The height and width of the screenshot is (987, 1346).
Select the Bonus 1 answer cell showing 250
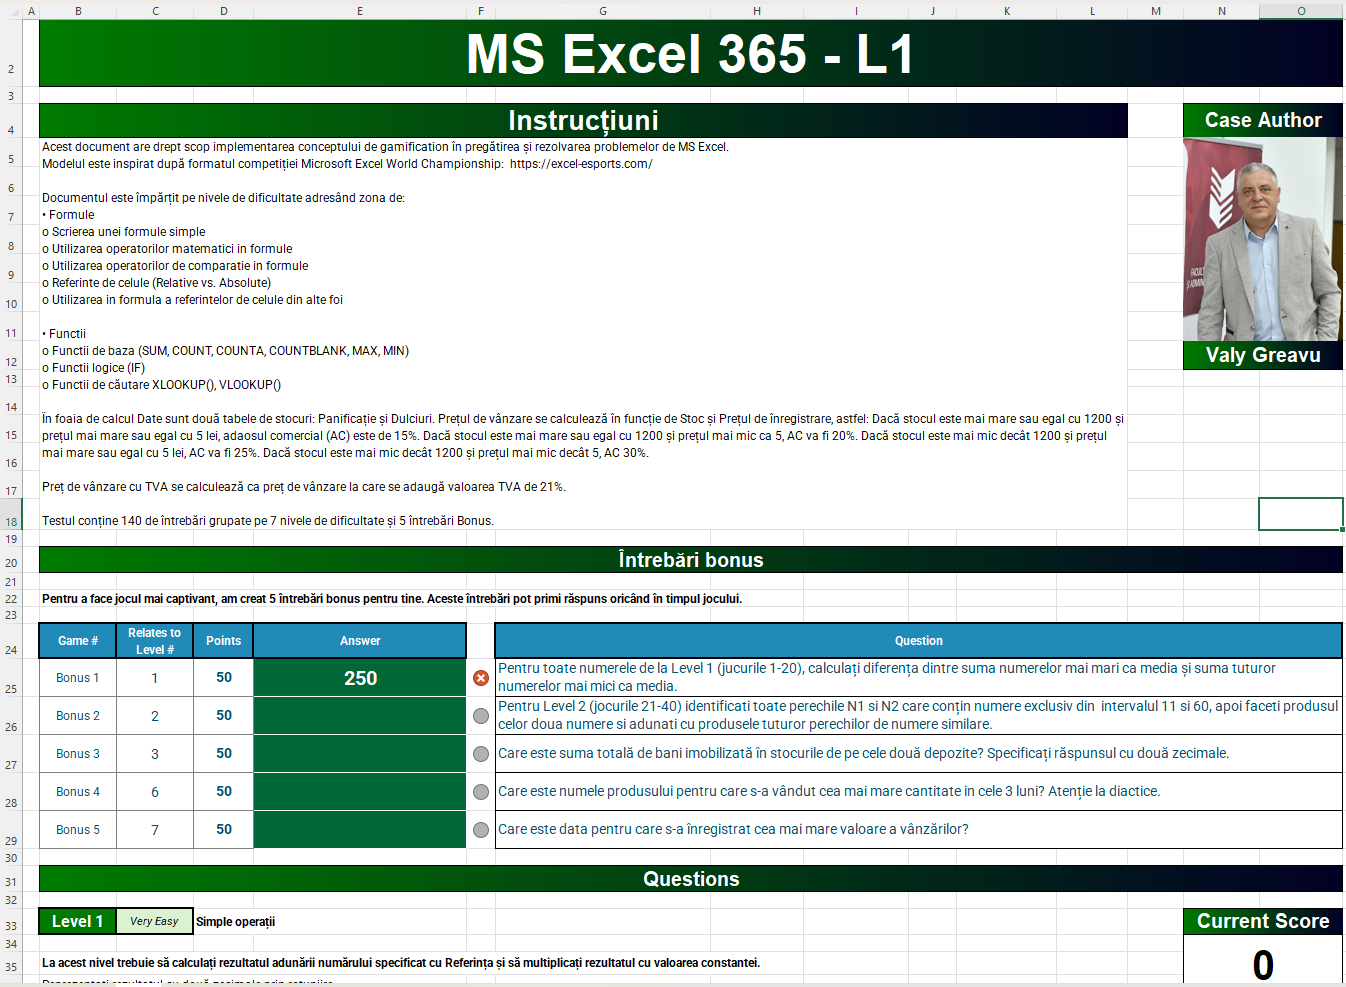click(x=360, y=678)
